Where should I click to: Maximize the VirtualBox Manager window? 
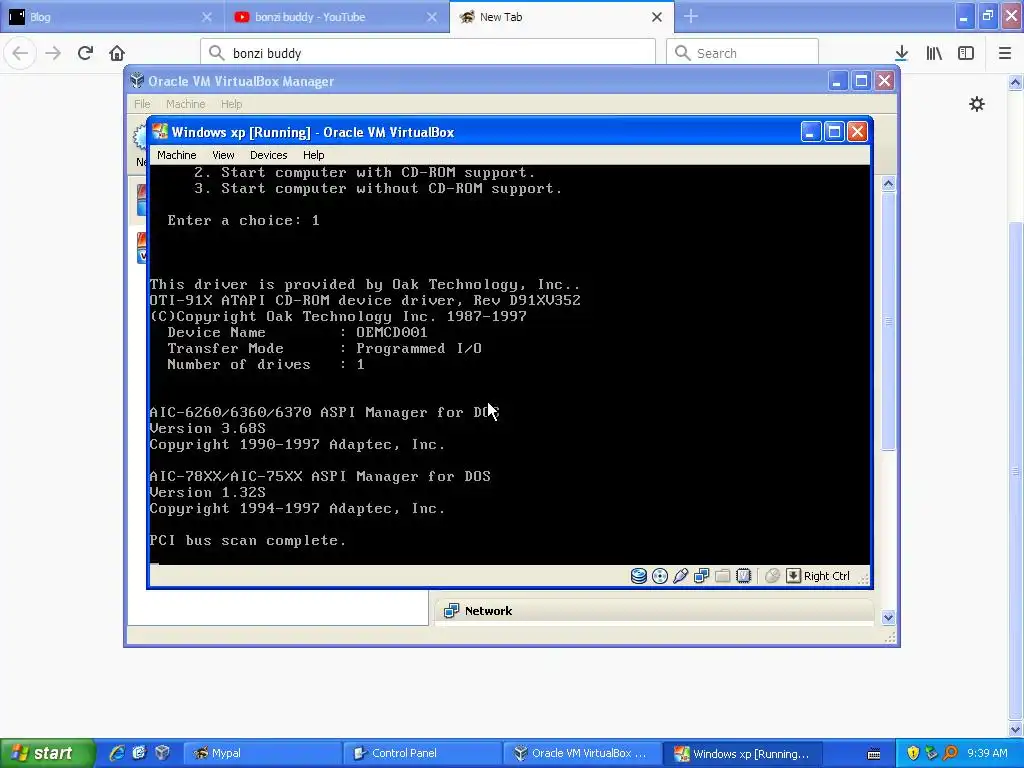[x=861, y=81]
